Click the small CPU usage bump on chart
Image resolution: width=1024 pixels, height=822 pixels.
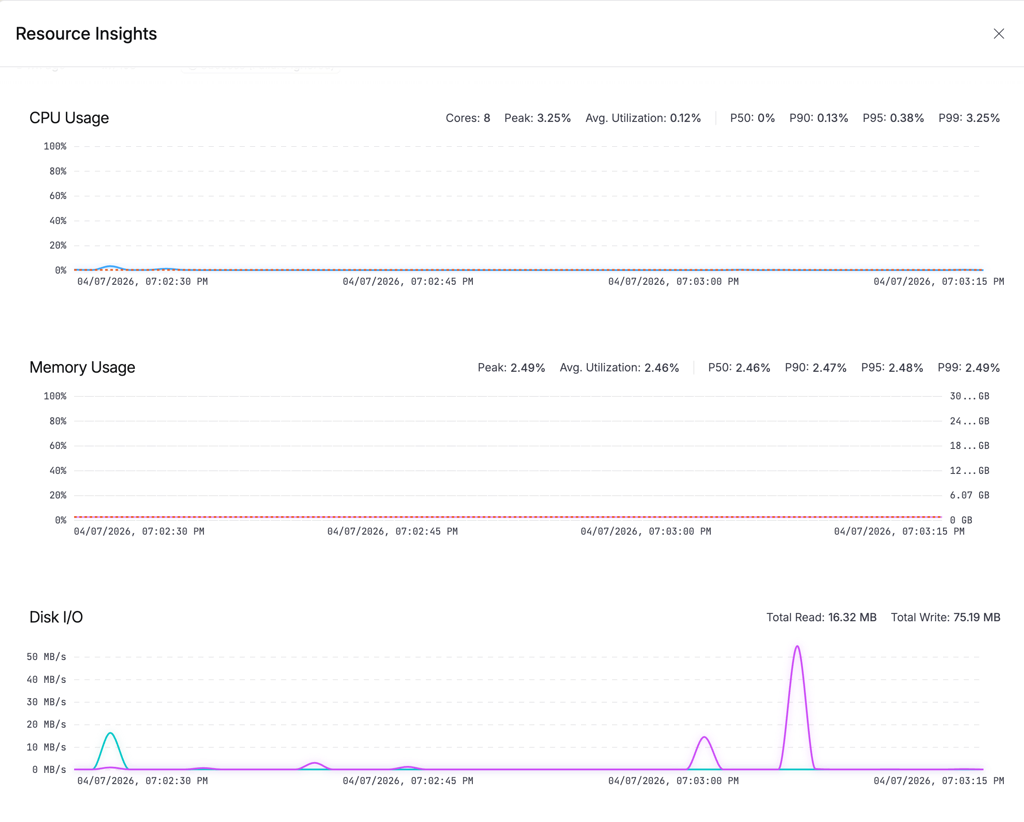coord(111,267)
